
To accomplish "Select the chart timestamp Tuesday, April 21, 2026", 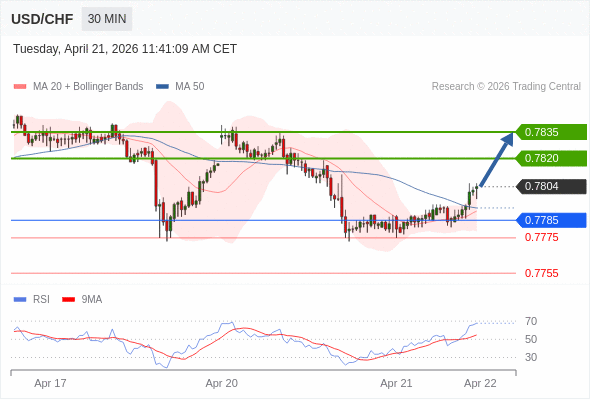I will (x=125, y=49).
